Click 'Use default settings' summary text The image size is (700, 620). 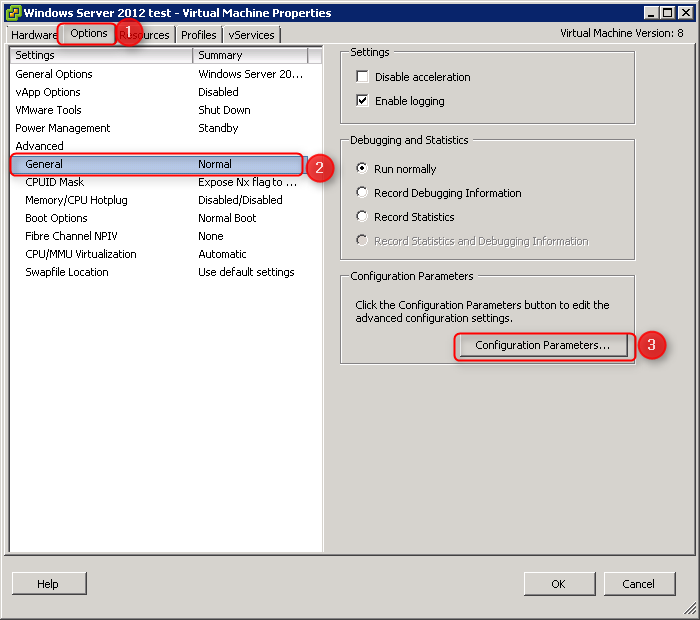(246, 272)
